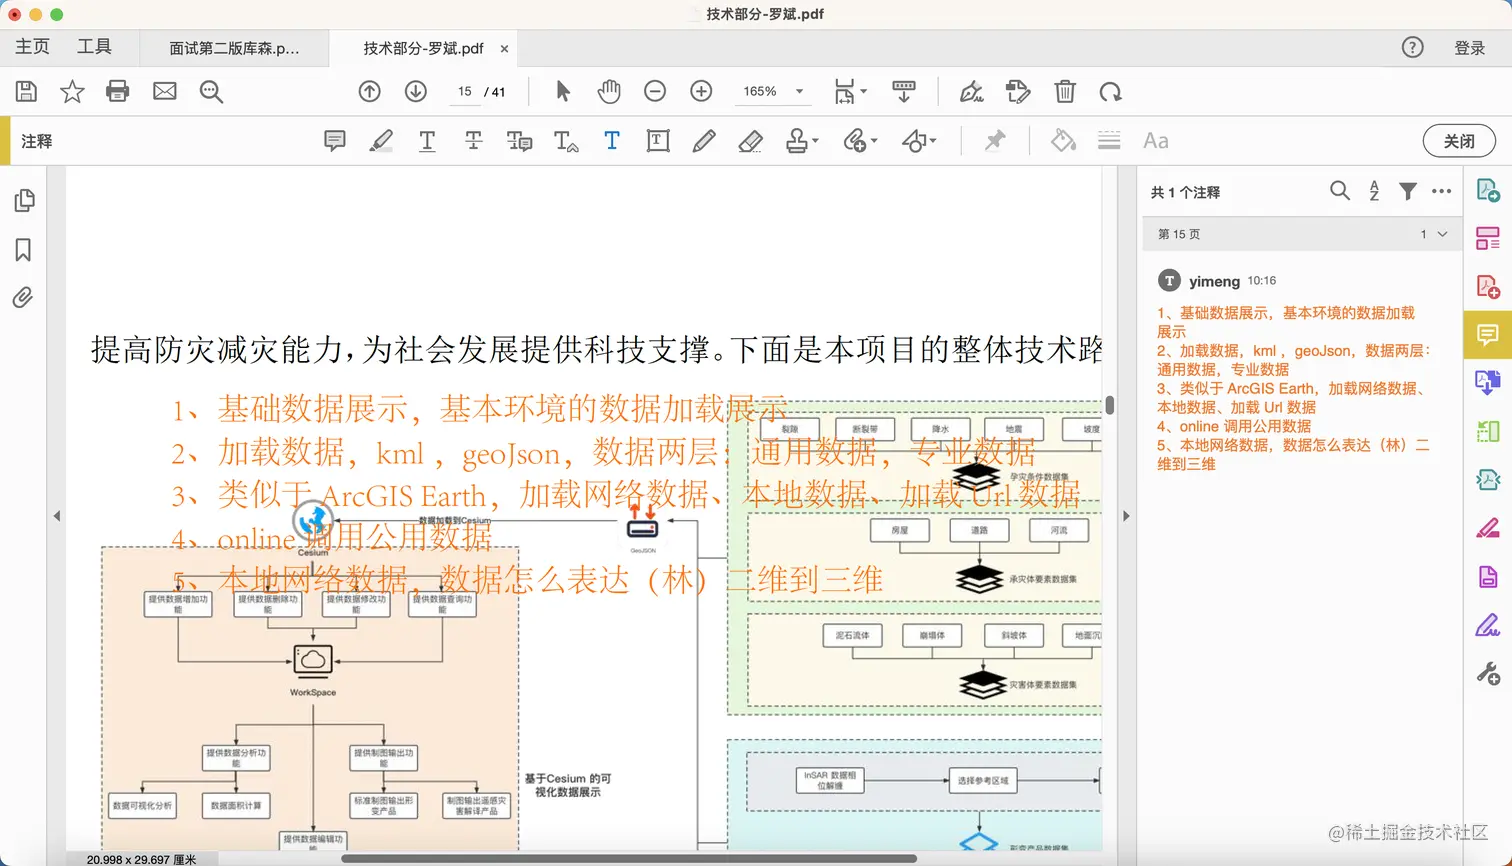Open the attach file dropdown

click(x=860, y=141)
